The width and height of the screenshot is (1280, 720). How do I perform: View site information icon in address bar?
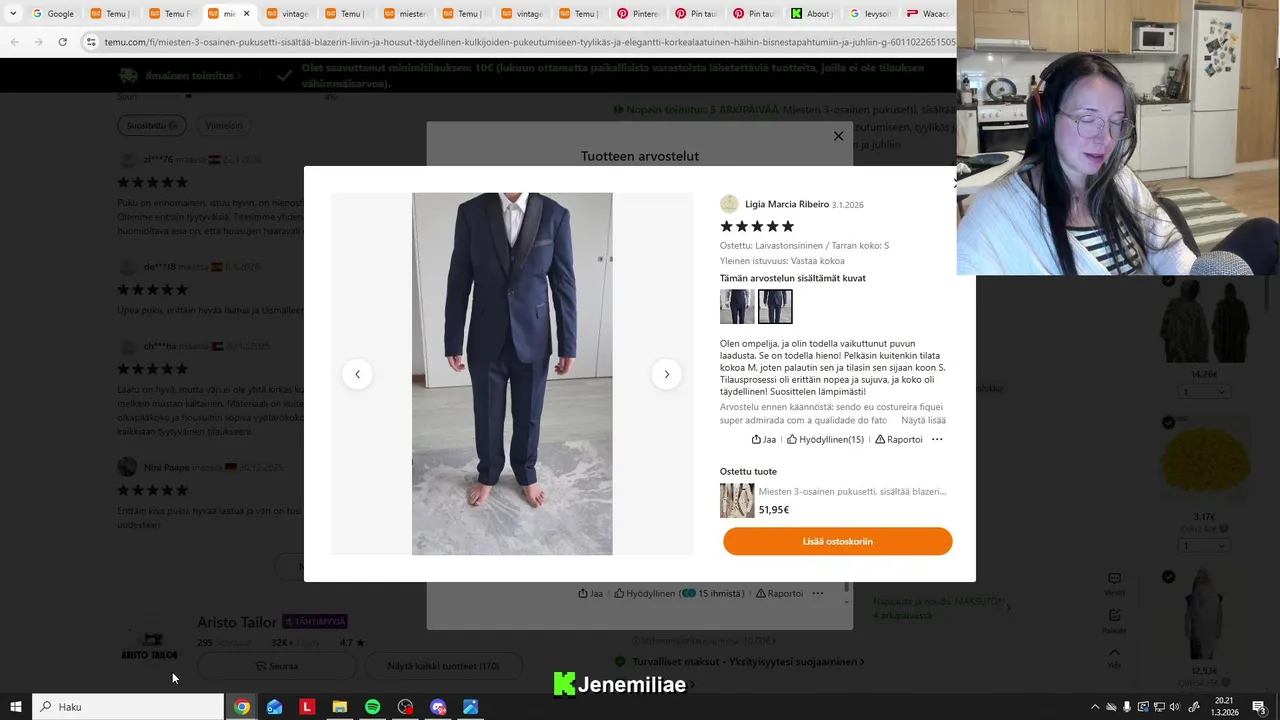91,42
